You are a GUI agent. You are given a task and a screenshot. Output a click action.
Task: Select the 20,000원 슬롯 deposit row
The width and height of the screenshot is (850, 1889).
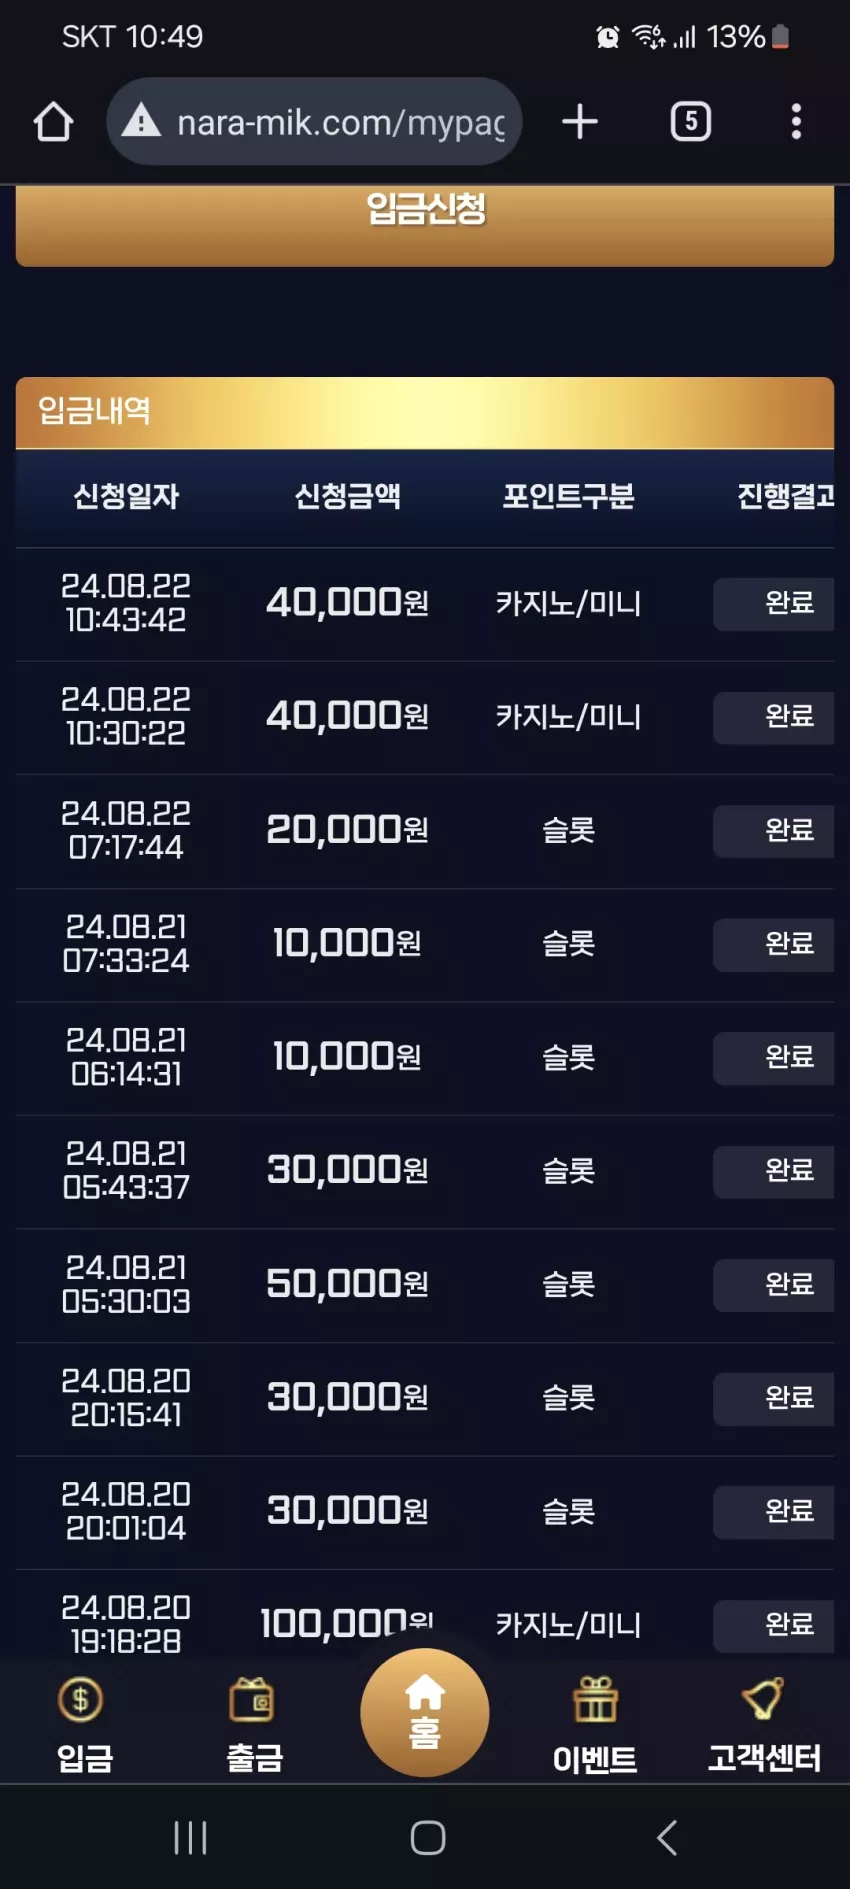click(x=425, y=830)
